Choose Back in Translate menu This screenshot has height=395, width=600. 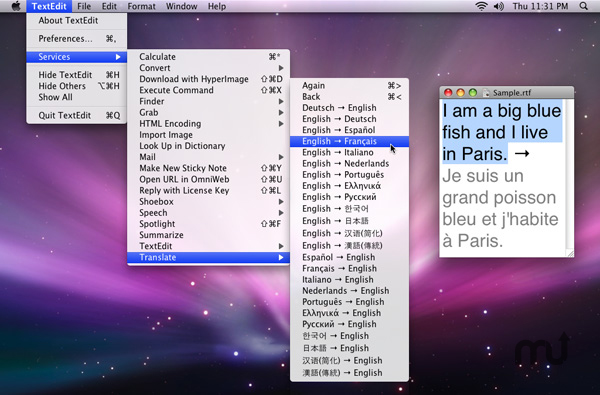tap(349, 96)
